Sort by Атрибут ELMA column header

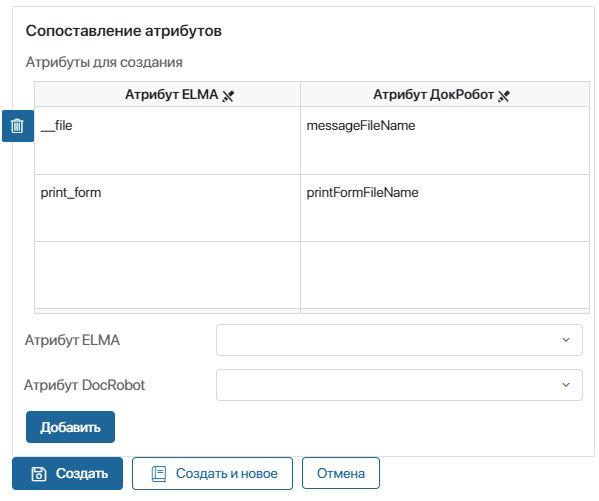[172, 94]
